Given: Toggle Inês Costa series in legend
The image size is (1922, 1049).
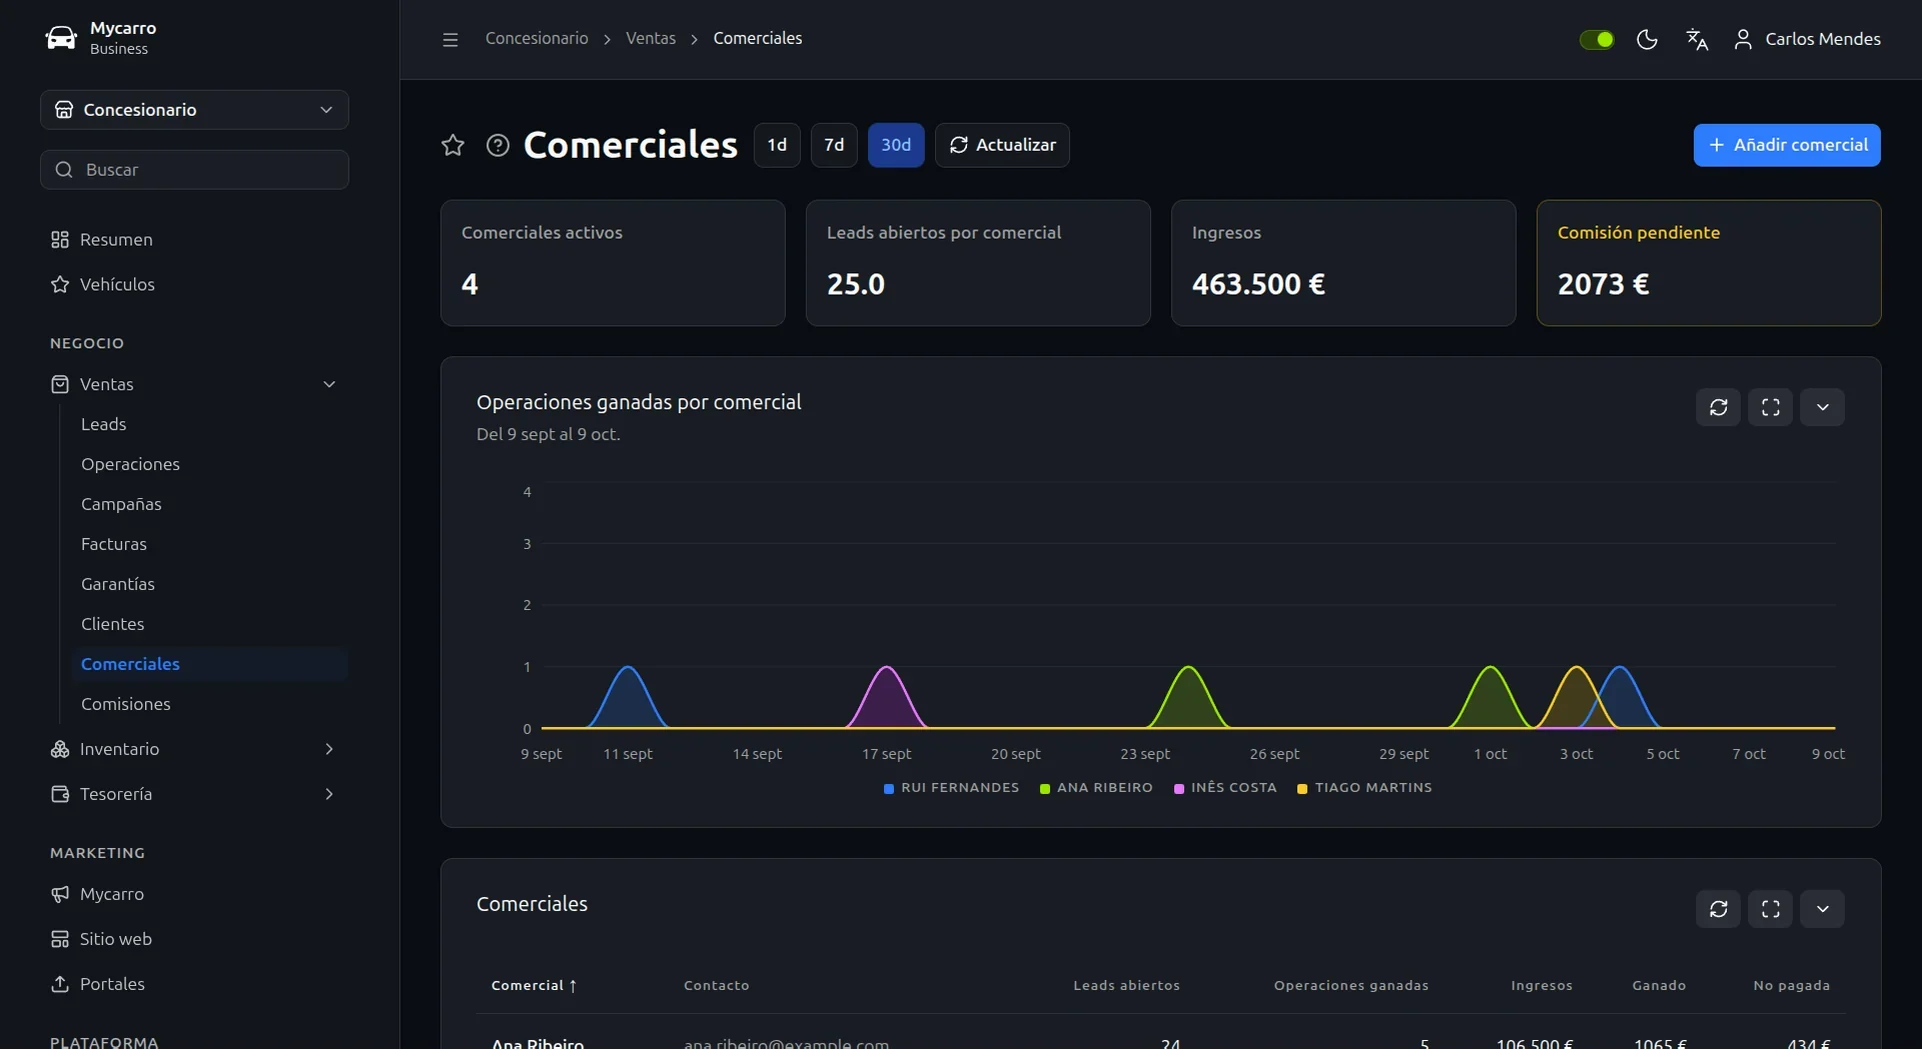Looking at the screenshot, I should (1225, 788).
